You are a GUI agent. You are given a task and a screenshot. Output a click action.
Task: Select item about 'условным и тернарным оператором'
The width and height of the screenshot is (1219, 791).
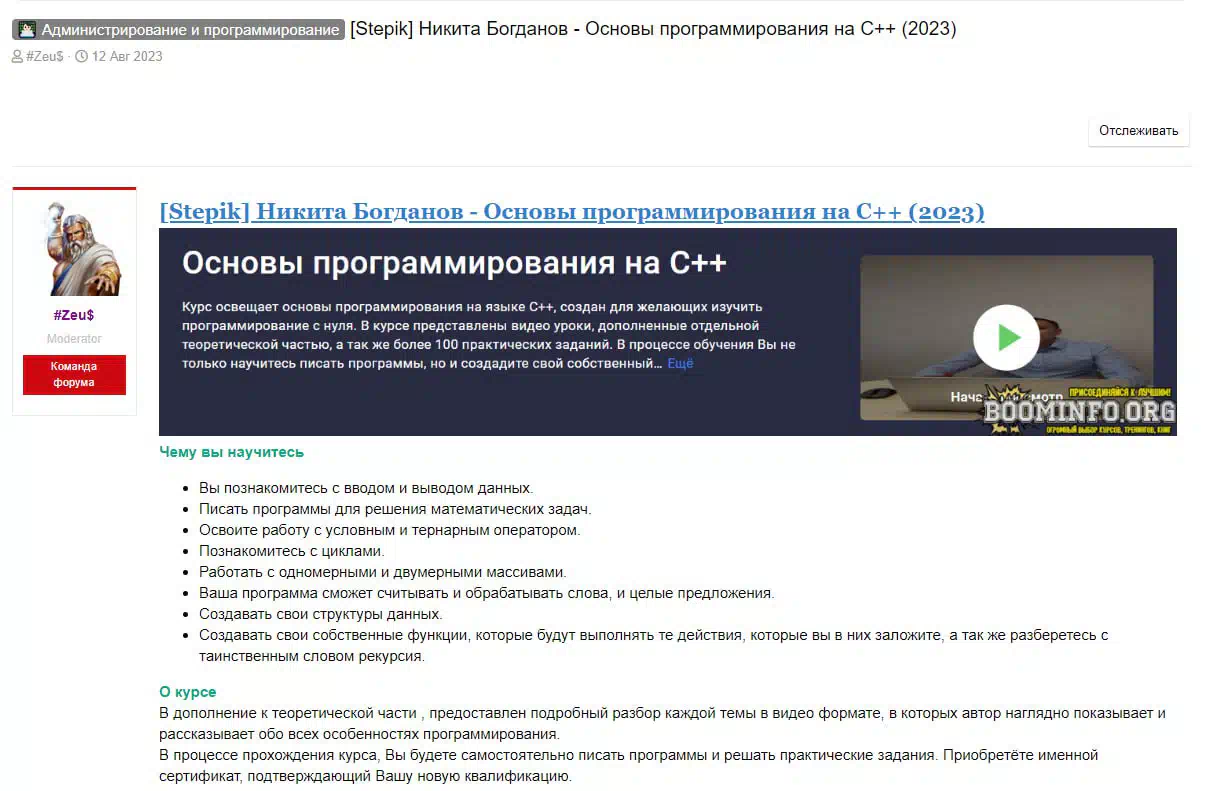pyautogui.click(x=389, y=530)
